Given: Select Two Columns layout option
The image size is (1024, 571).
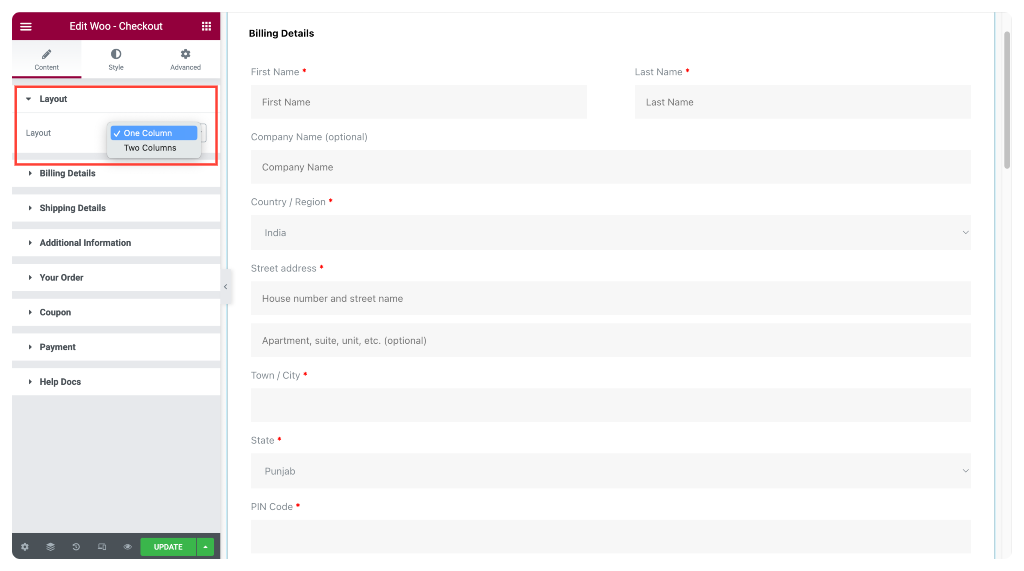Looking at the screenshot, I should click(150, 148).
